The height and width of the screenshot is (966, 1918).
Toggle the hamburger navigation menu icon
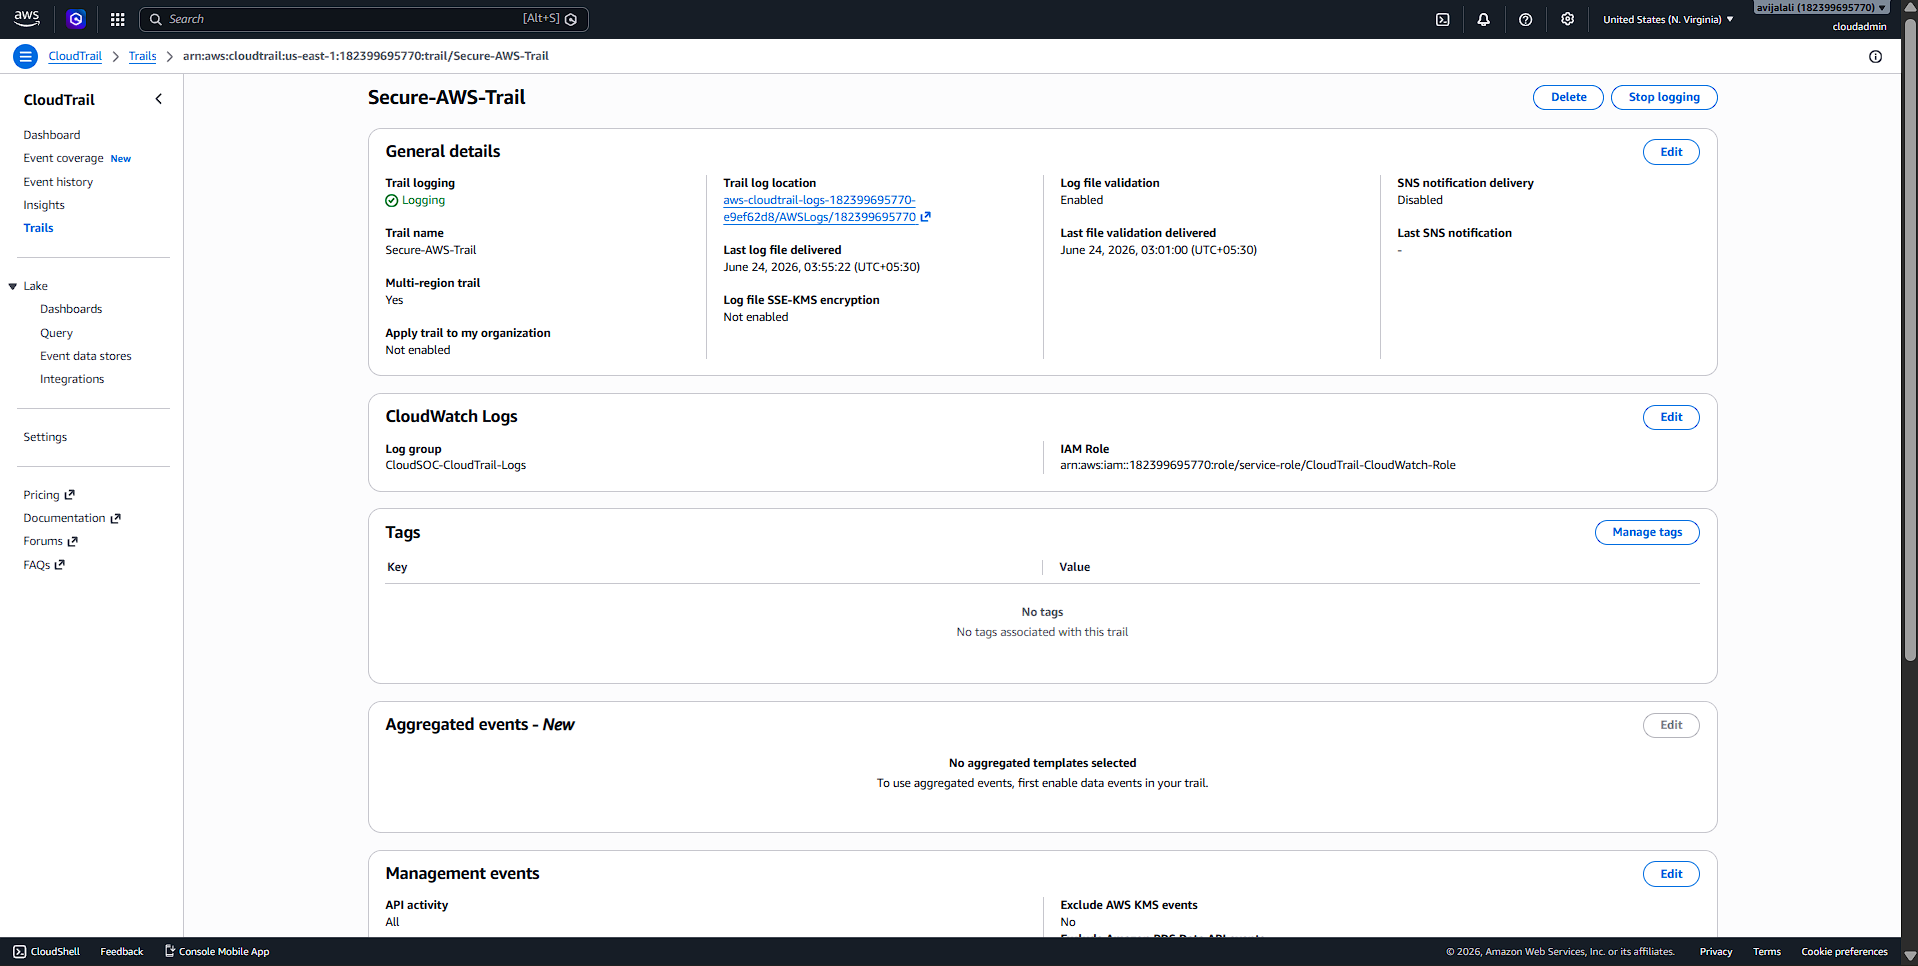26,56
